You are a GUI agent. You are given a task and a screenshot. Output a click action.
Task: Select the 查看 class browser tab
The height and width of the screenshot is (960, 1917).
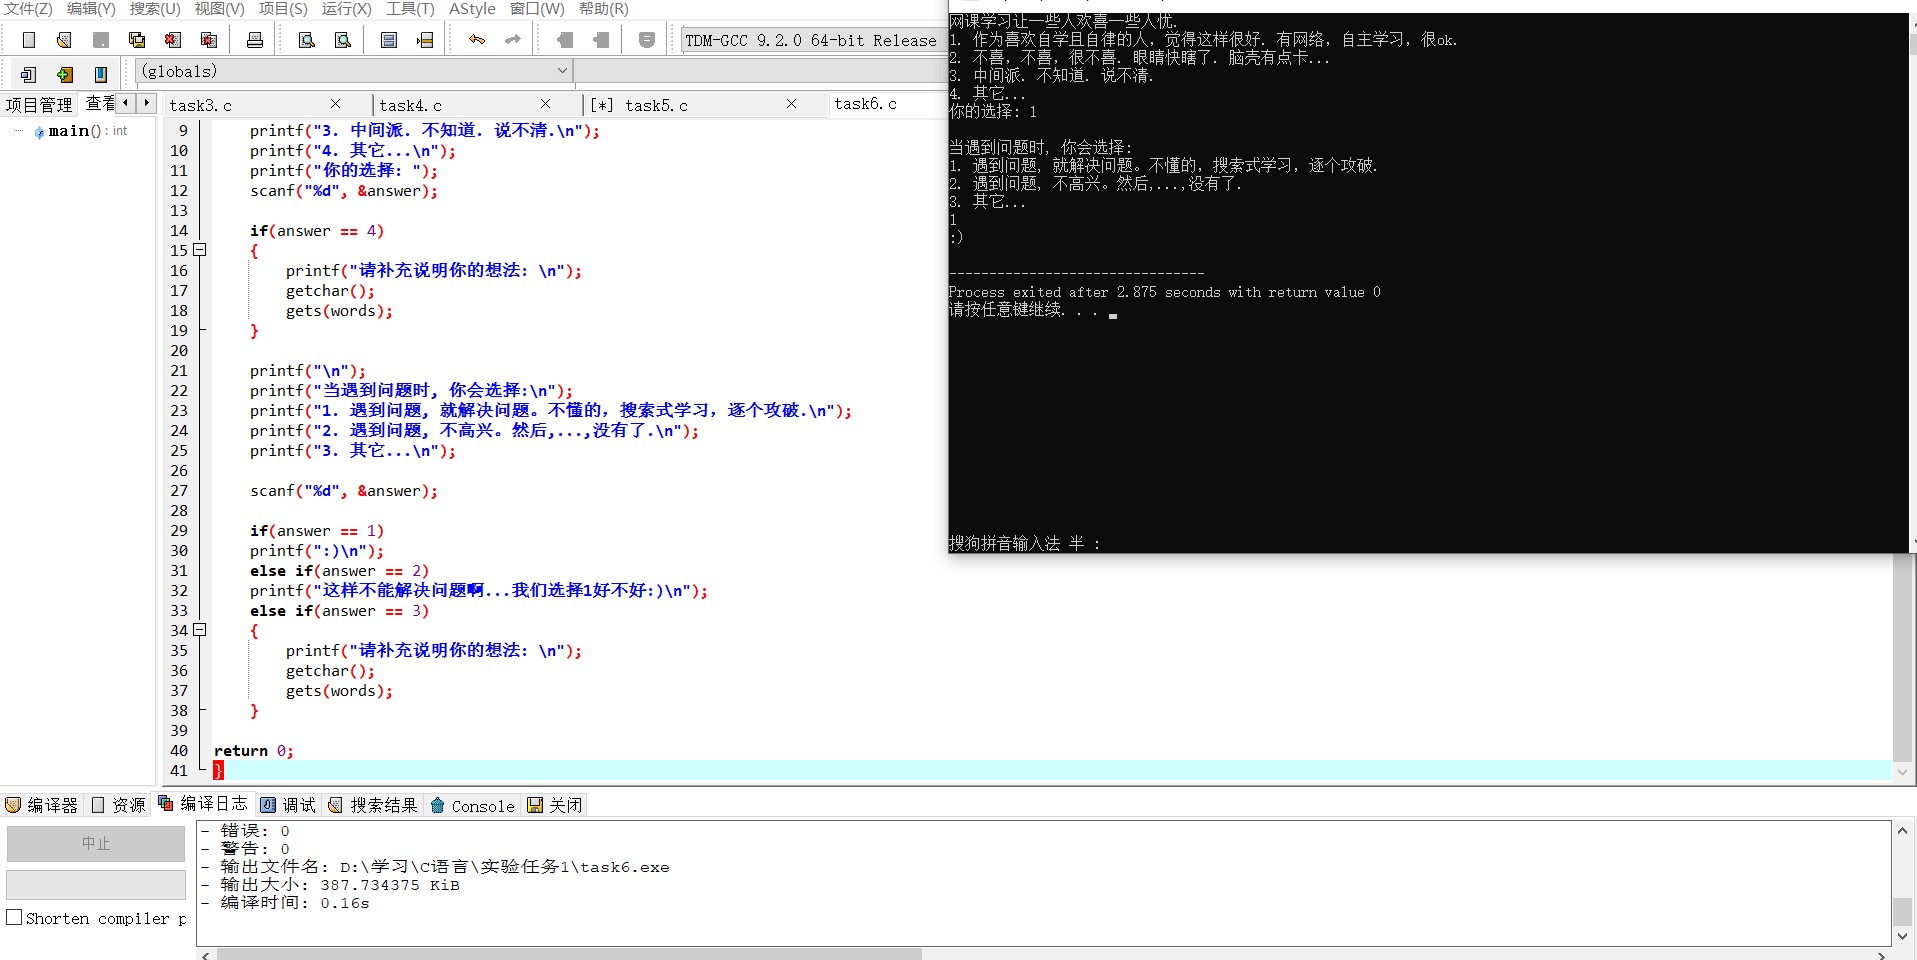coord(99,103)
